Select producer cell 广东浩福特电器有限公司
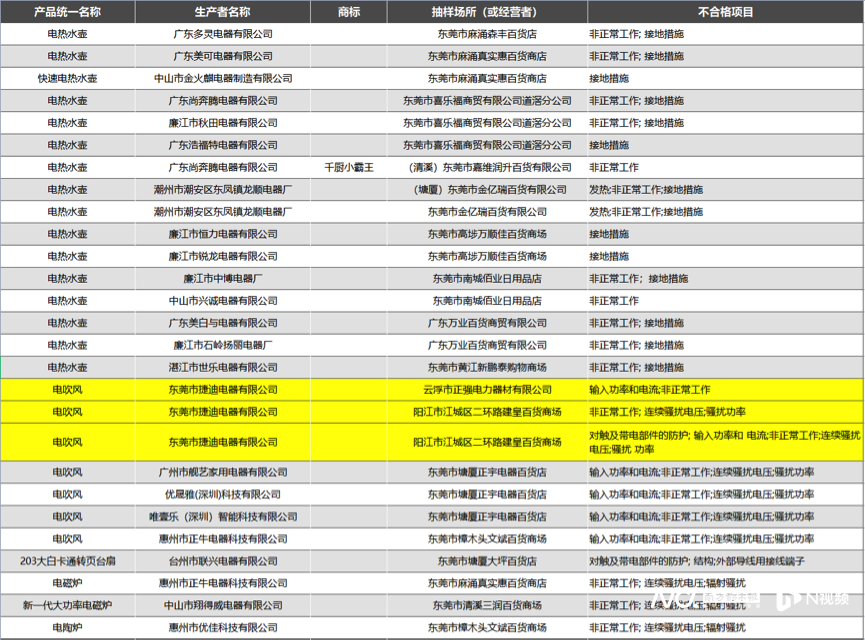865x640 pixels. (x=223, y=145)
